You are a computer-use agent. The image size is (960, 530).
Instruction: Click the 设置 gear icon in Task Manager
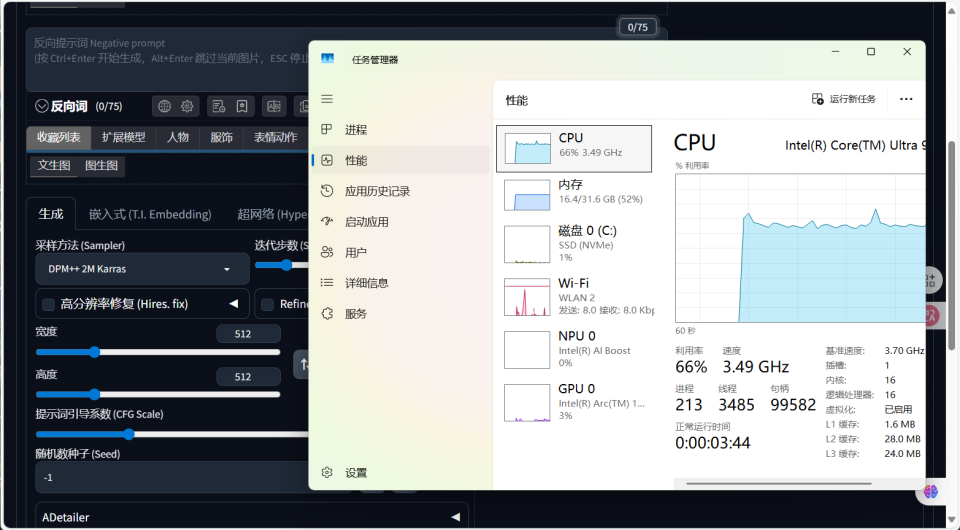pos(327,472)
